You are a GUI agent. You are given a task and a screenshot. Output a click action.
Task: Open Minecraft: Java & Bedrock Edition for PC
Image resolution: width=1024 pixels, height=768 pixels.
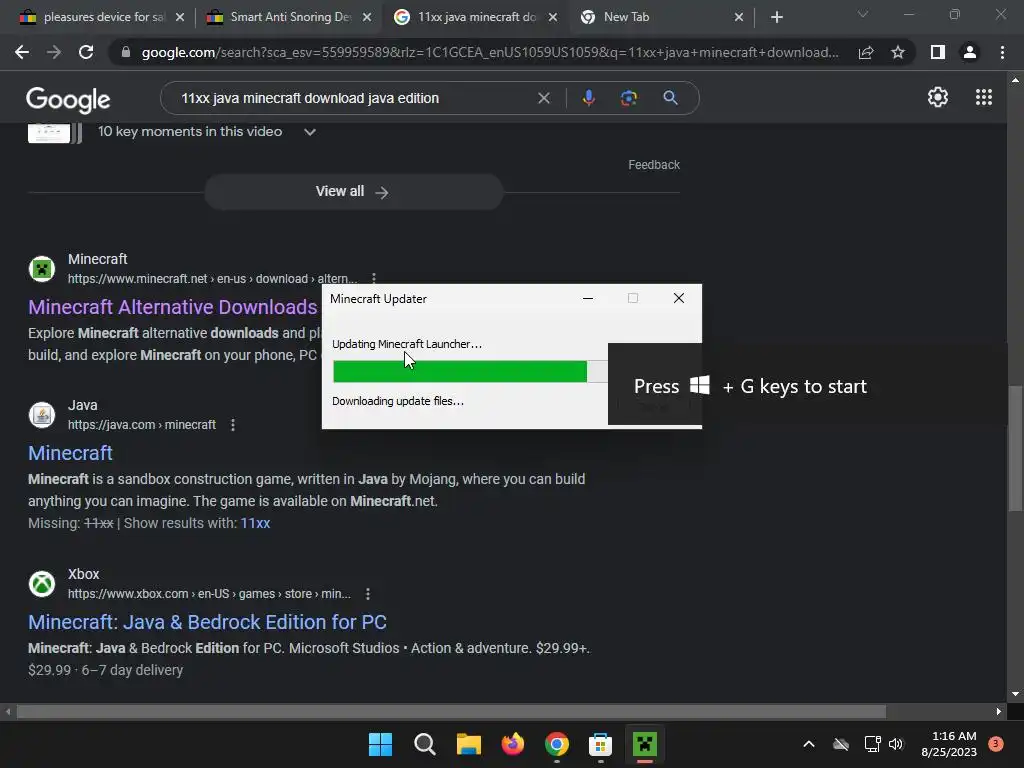207,622
